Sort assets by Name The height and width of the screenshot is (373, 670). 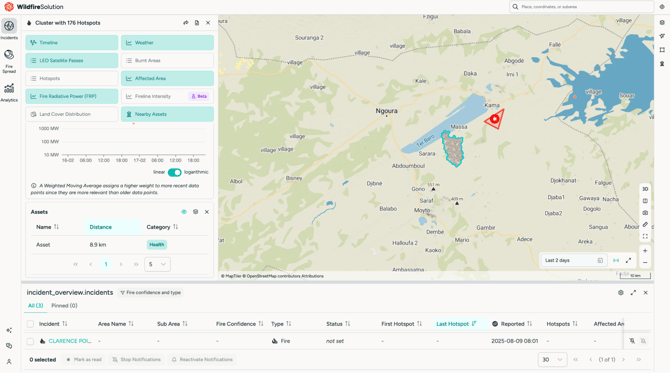coord(47,227)
